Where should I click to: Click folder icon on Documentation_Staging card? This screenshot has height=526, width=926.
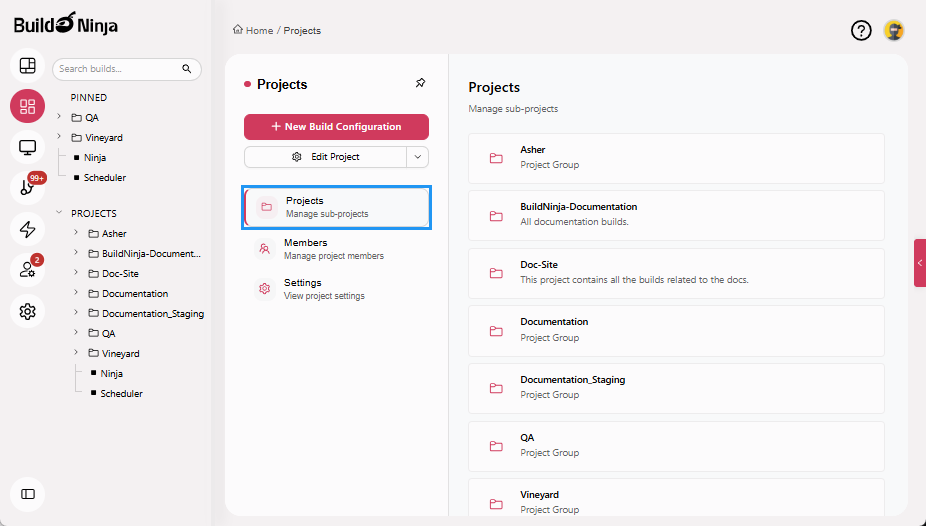(x=496, y=388)
